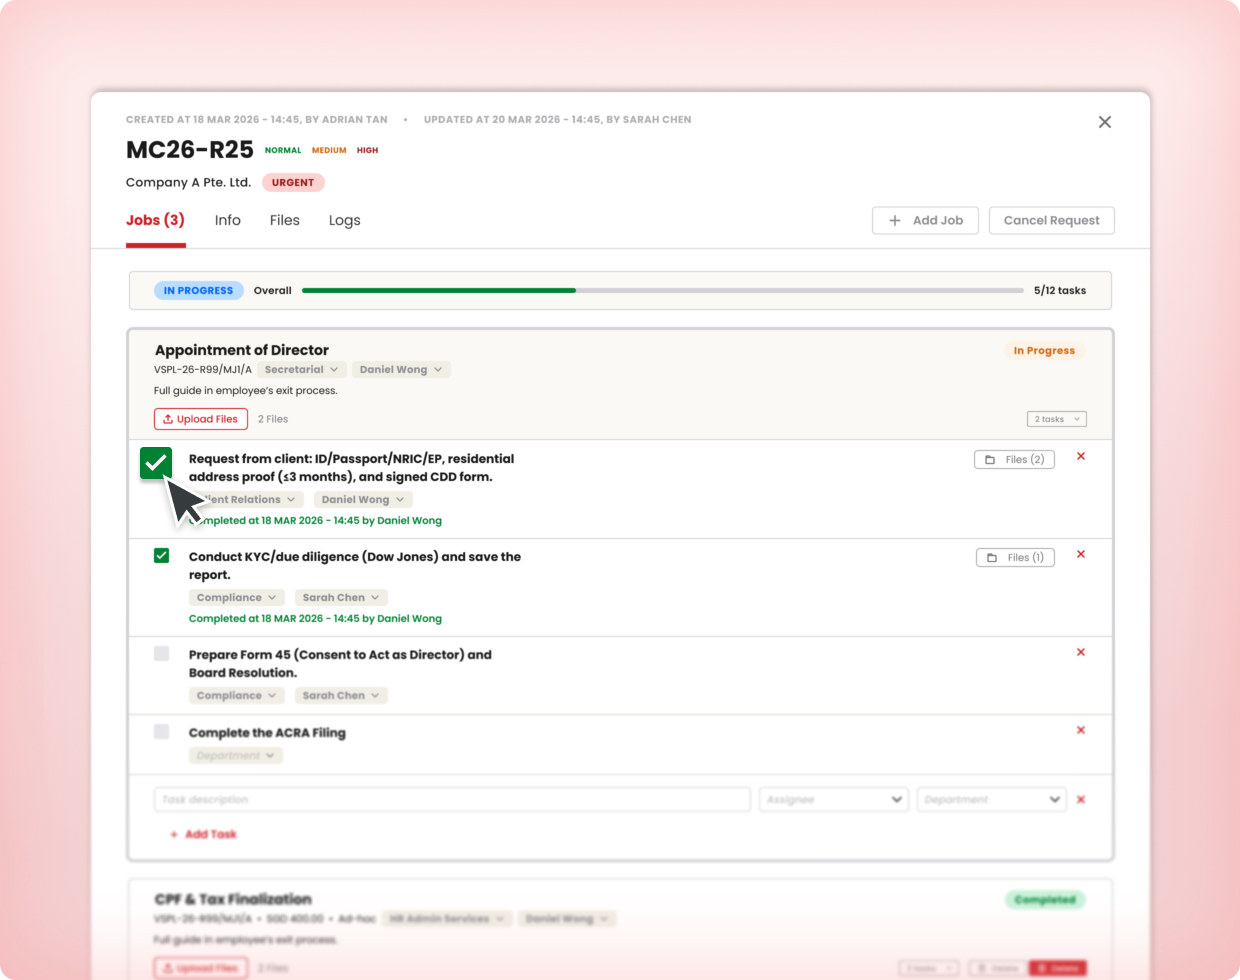Click the 'Appointment of Director' job title
Viewport: 1240px width, 980px height.
[x=242, y=350]
